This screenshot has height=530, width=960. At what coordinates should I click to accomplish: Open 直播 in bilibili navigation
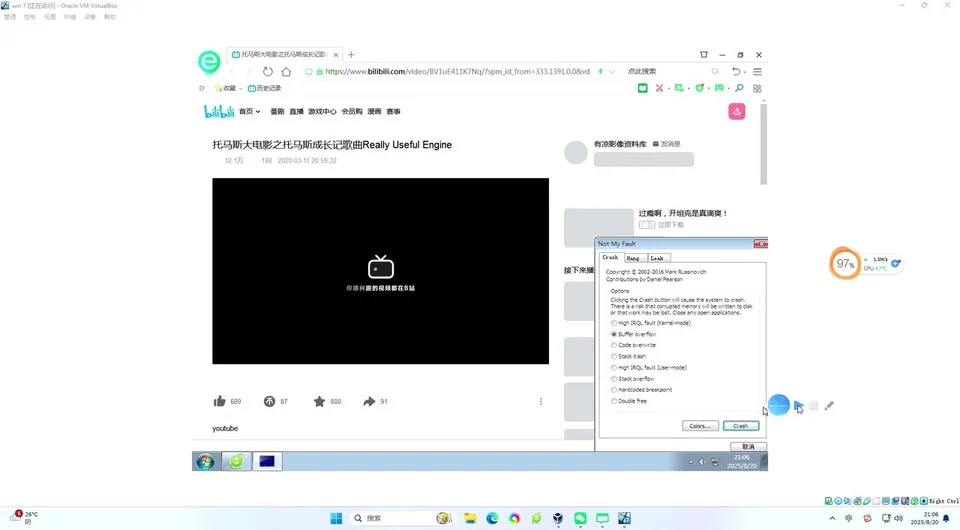[296, 111]
